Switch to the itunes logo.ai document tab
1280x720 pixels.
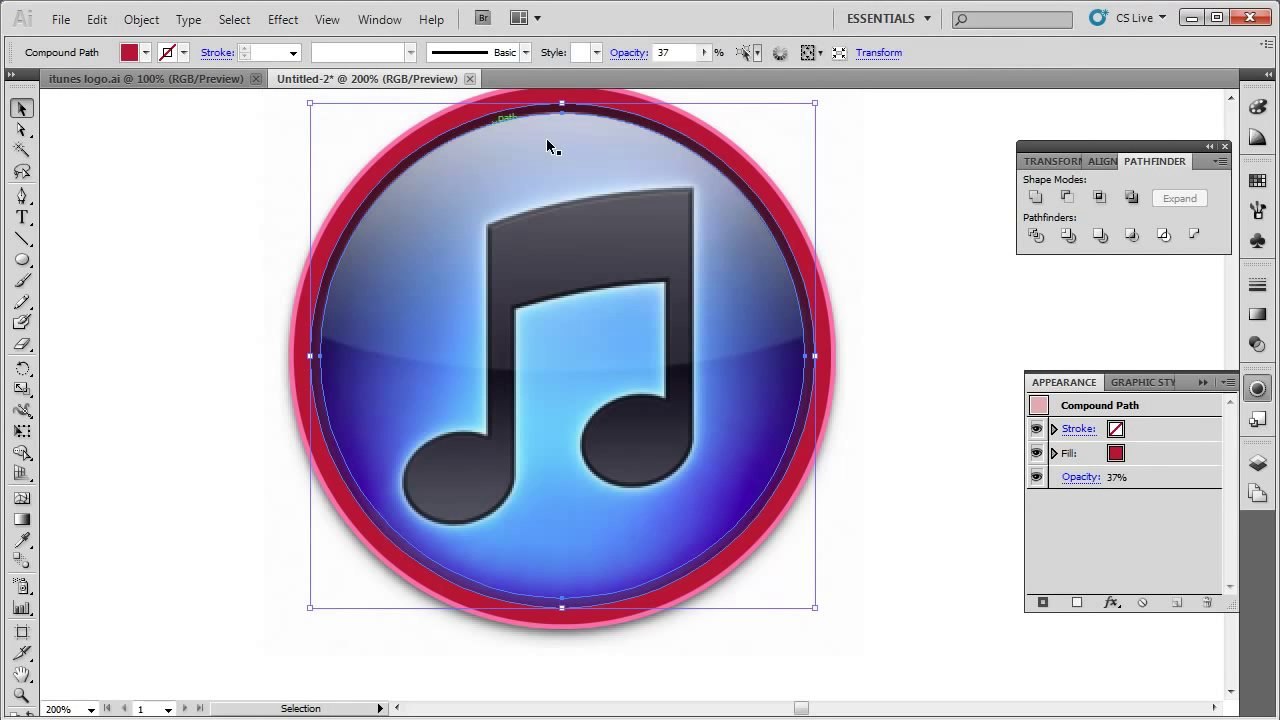(146, 79)
